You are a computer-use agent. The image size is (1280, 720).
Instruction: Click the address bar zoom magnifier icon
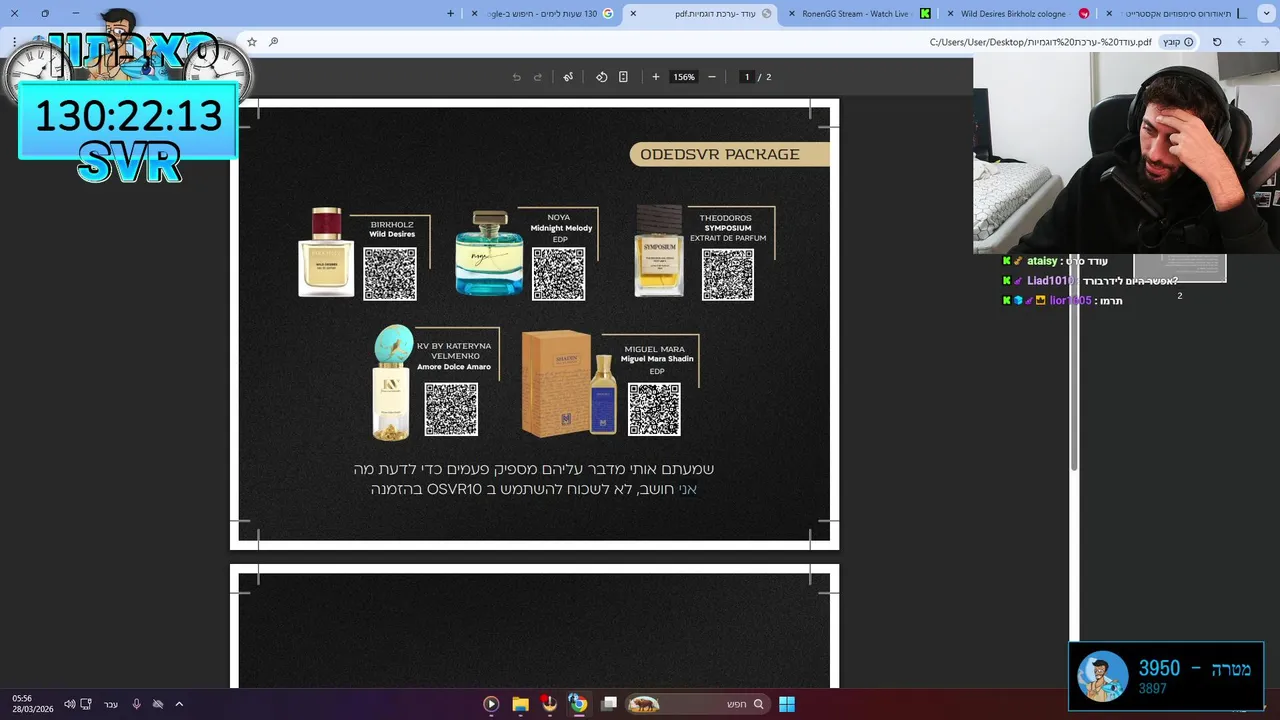[x=273, y=42]
